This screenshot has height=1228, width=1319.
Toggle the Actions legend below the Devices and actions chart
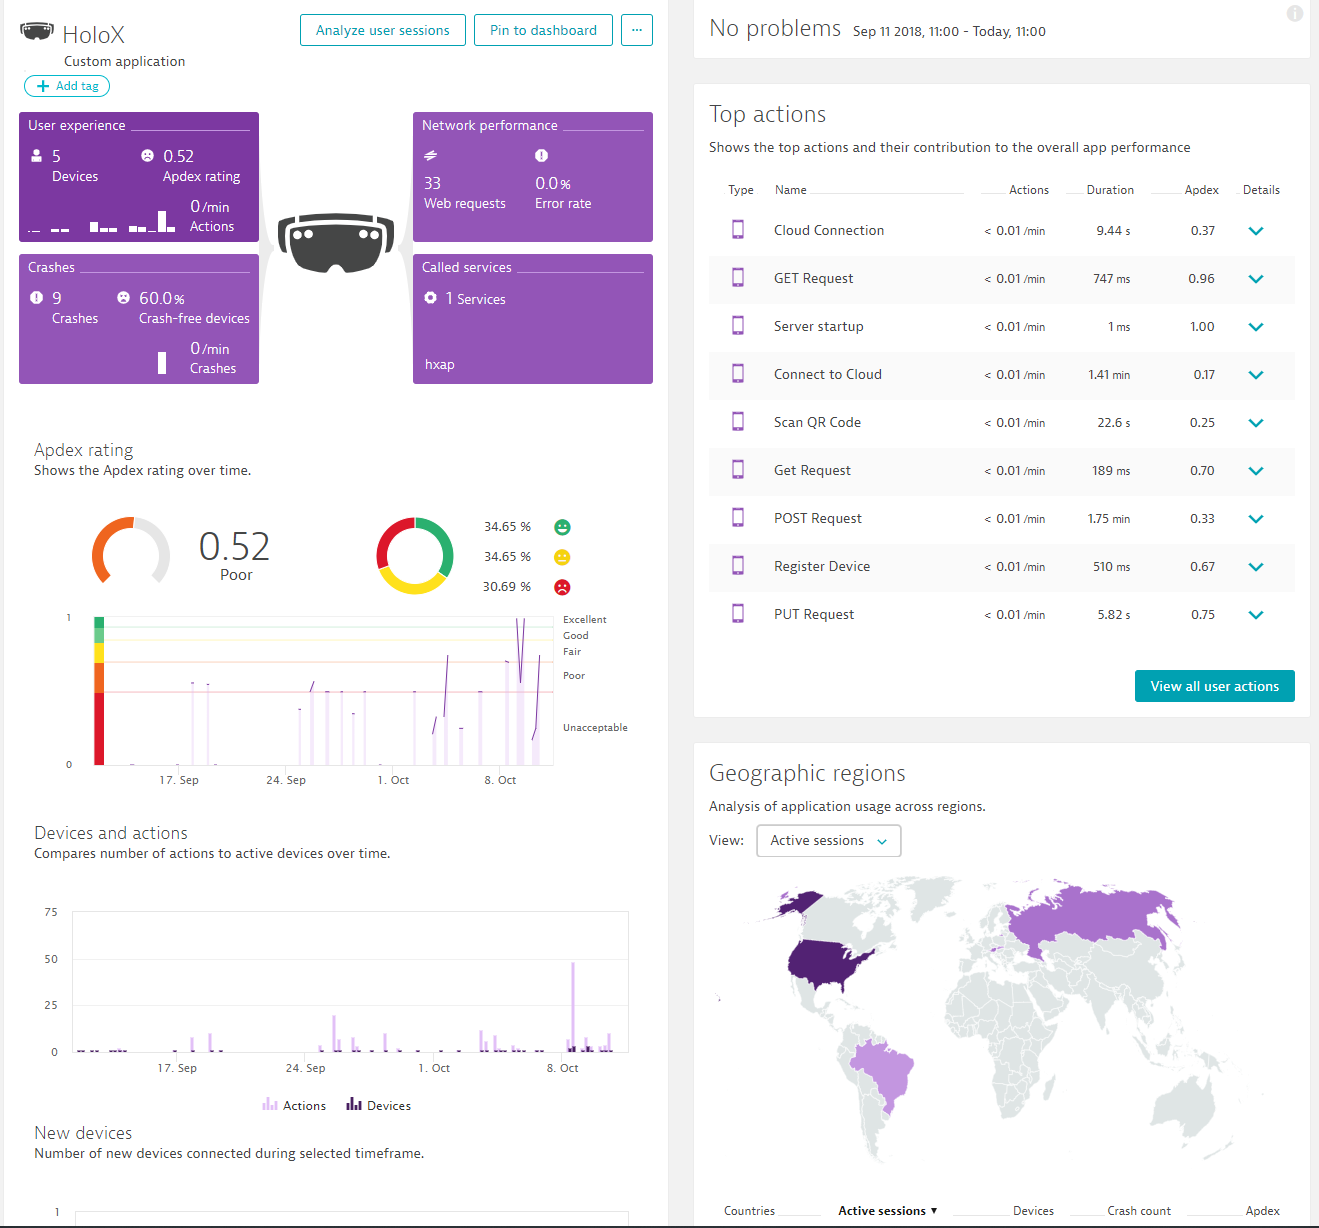coord(294,1105)
